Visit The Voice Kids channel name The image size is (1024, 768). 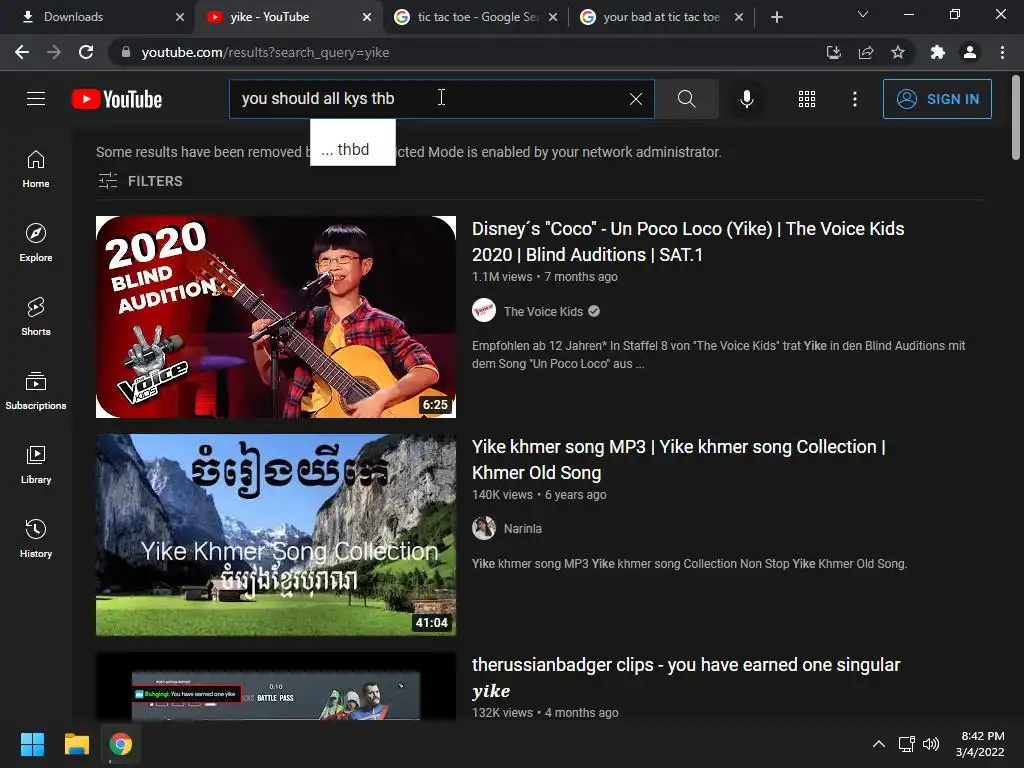[543, 312]
